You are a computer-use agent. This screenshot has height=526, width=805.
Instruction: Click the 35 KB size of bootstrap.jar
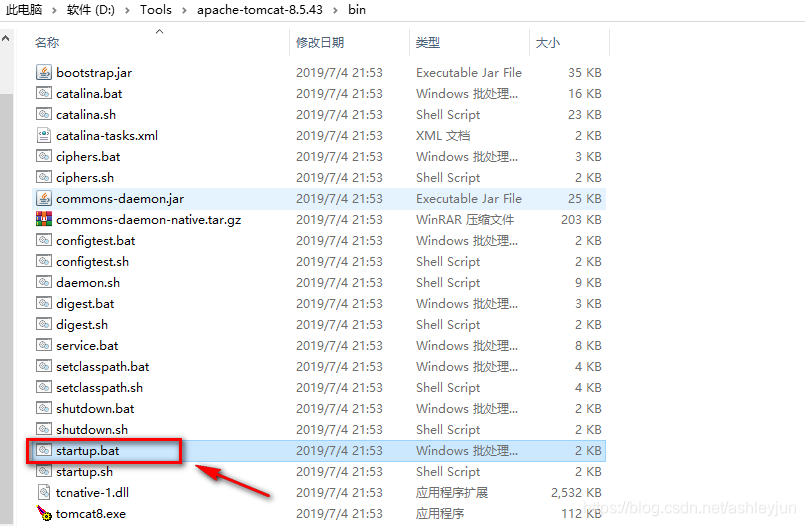584,73
